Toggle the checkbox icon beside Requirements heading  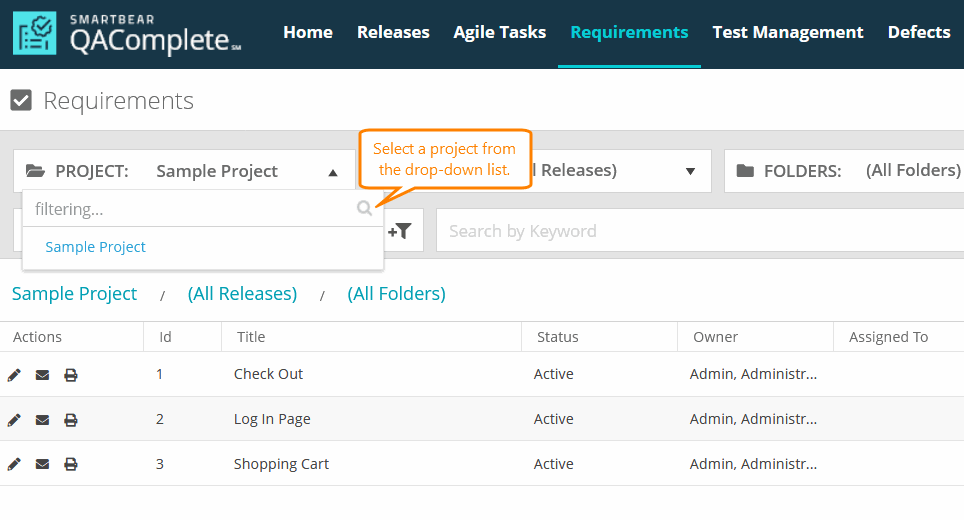tap(21, 100)
